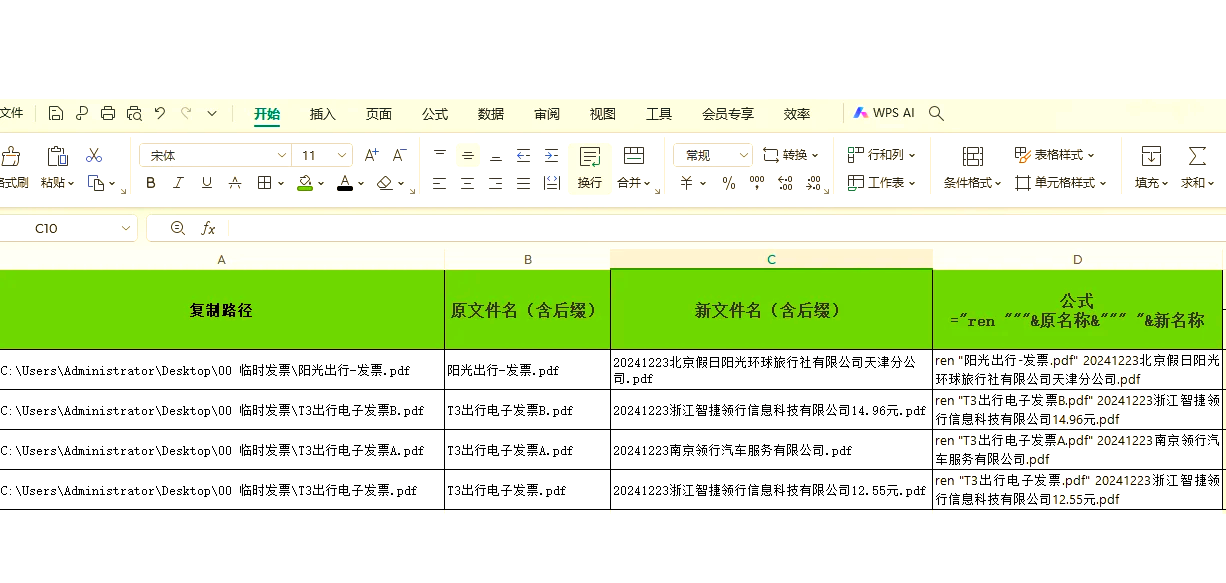Click the 行和列 button
This screenshot has height=583, width=1226.
(x=881, y=155)
